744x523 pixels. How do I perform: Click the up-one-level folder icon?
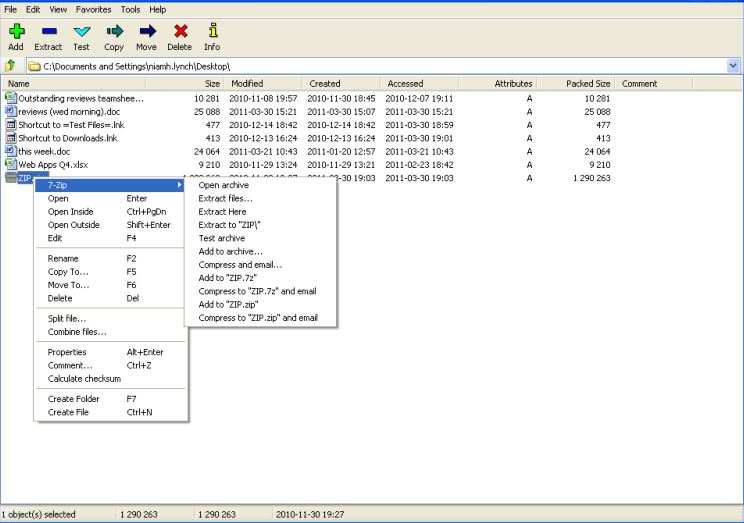click(10, 65)
